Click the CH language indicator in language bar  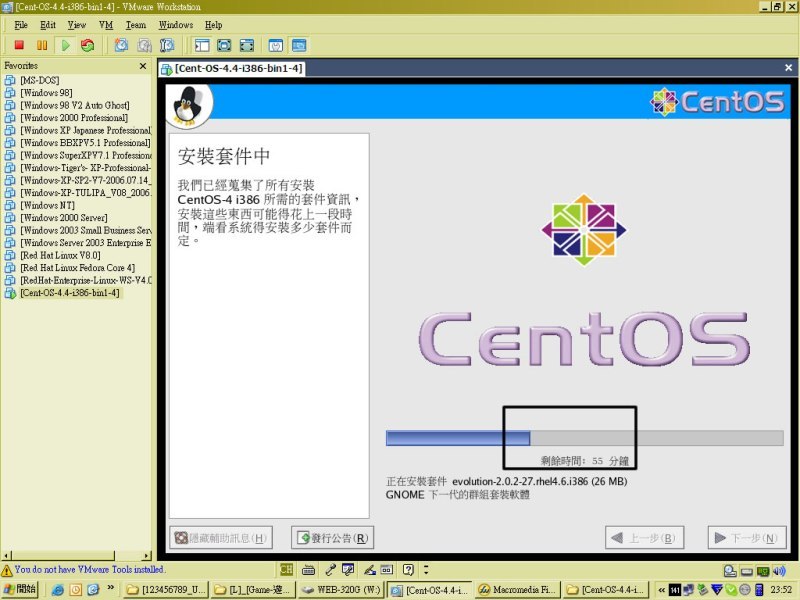[x=287, y=569]
